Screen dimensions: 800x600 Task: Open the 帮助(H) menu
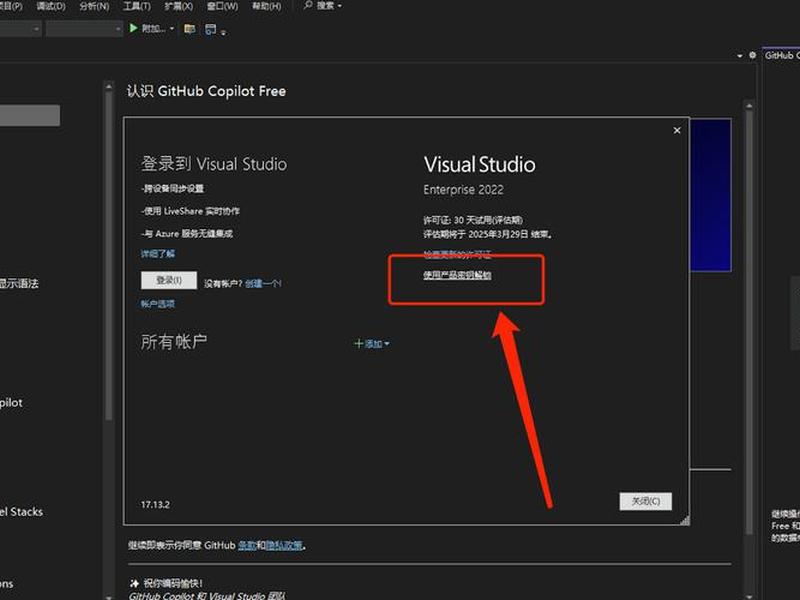[x=267, y=6]
